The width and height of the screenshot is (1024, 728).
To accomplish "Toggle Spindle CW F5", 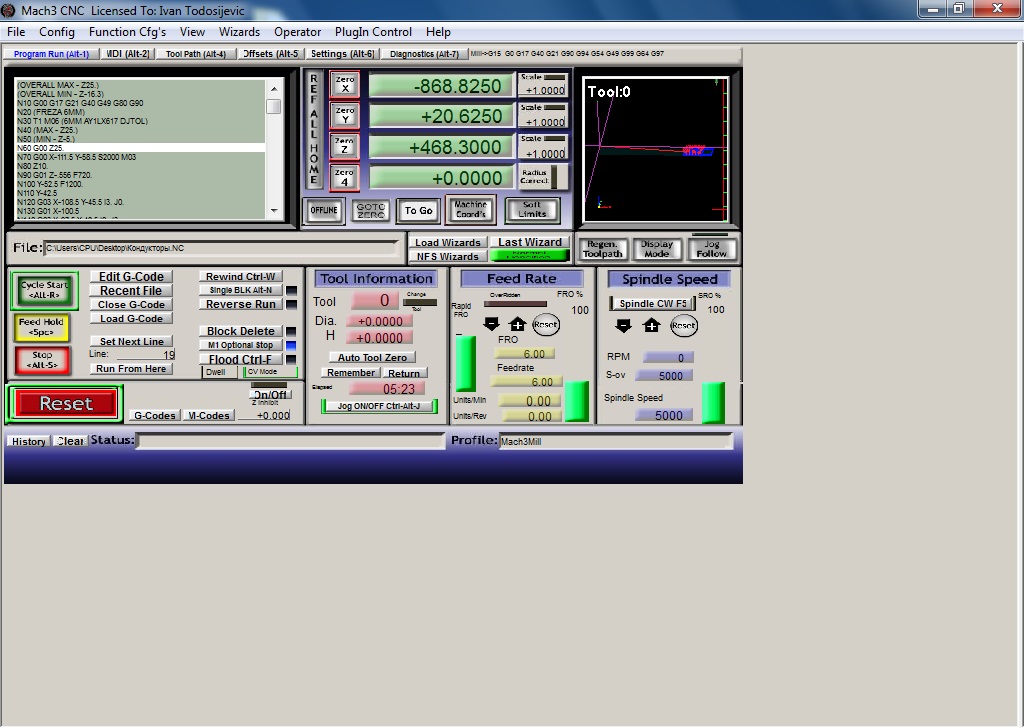I will click(x=652, y=304).
